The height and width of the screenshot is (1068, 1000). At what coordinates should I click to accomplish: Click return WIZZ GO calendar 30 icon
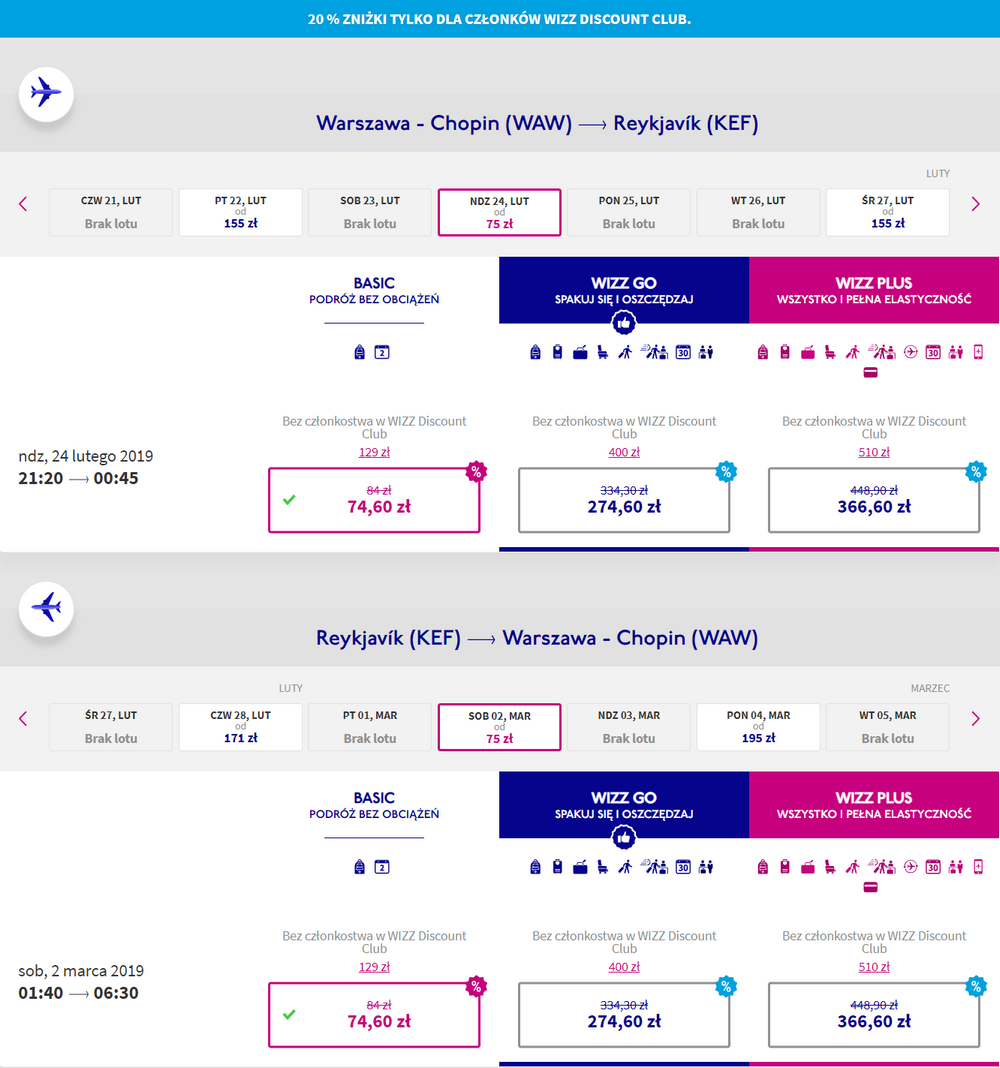(x=683, y=867)
